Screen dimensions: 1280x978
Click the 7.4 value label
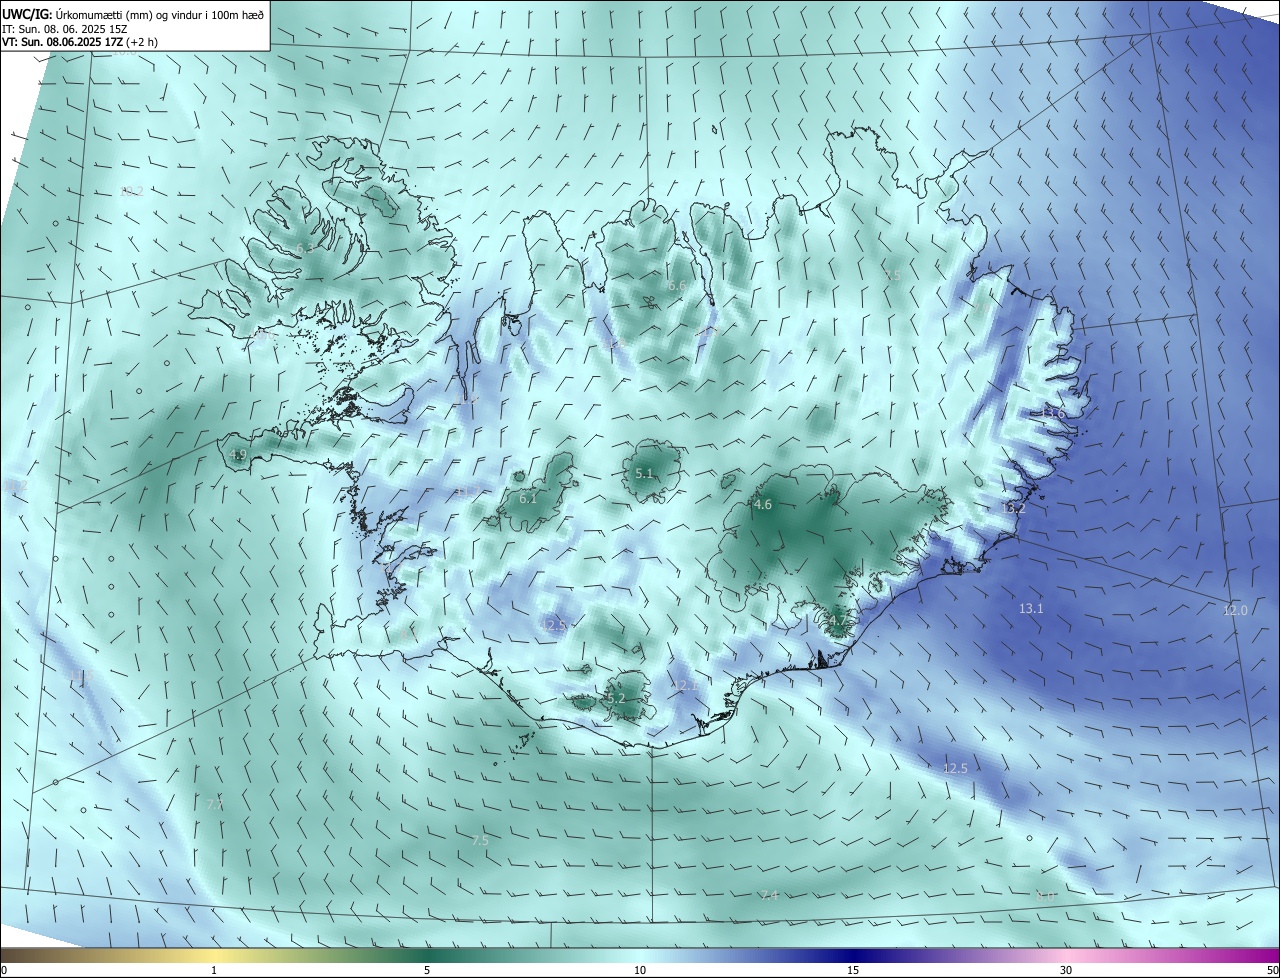(768, 895)
